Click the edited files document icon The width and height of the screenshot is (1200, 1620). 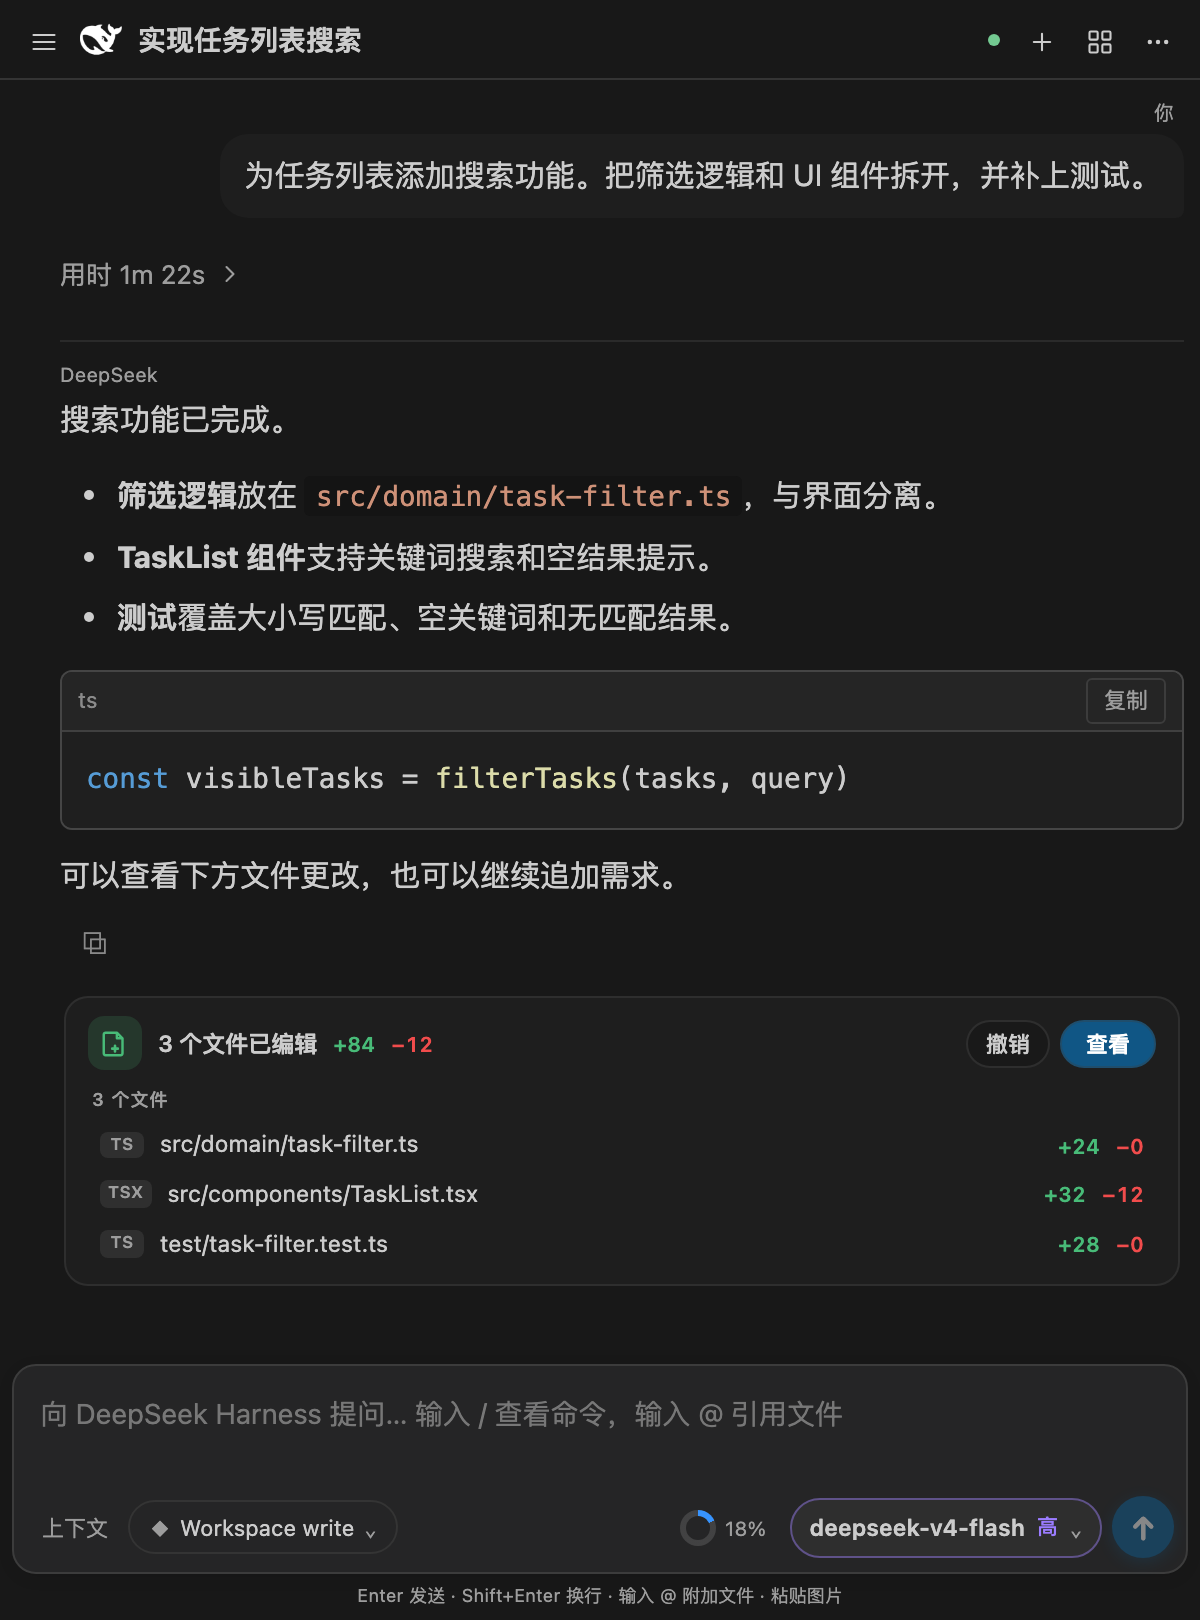coord(114,1044)
